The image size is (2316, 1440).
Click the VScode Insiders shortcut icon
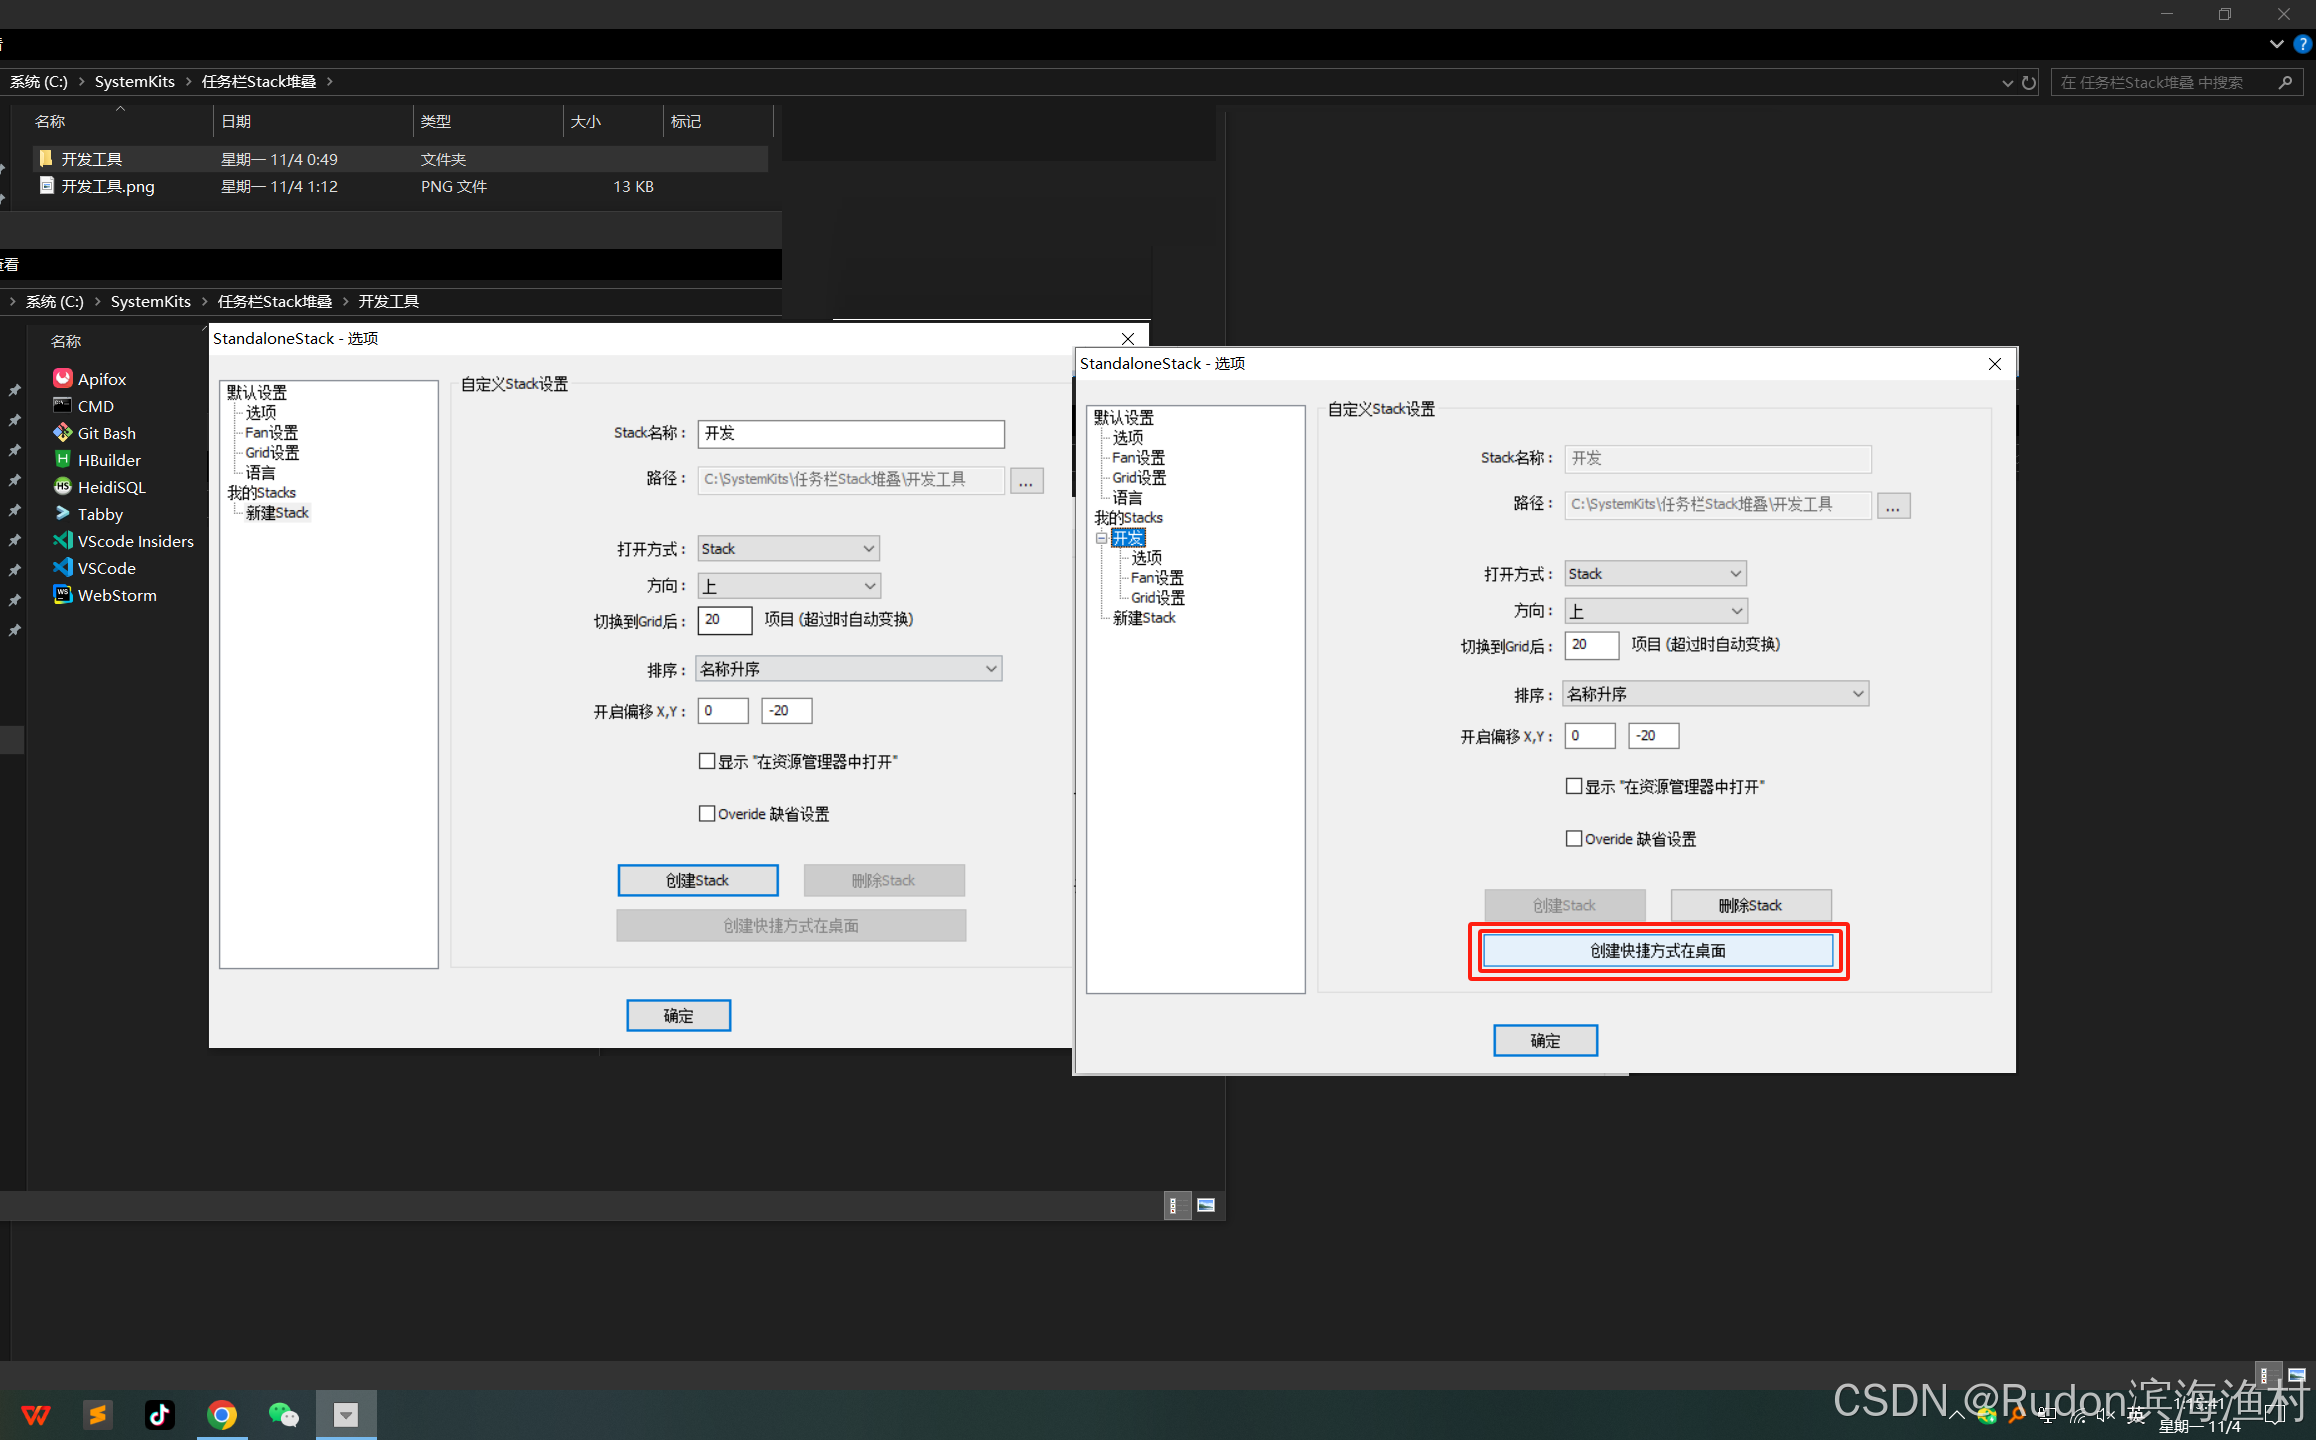click(63, 540)
